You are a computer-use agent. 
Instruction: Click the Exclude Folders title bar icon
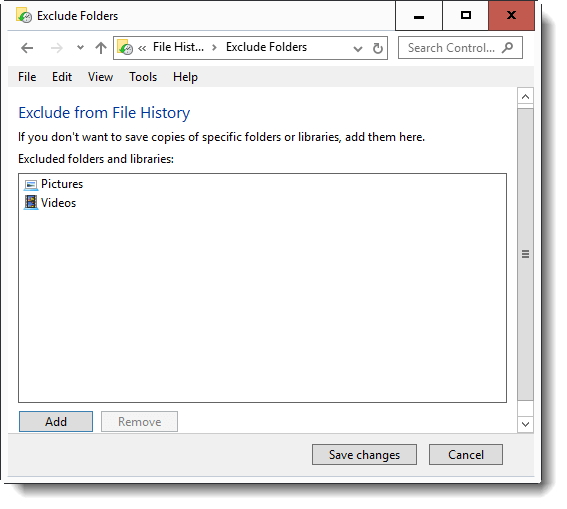point(24,16)
